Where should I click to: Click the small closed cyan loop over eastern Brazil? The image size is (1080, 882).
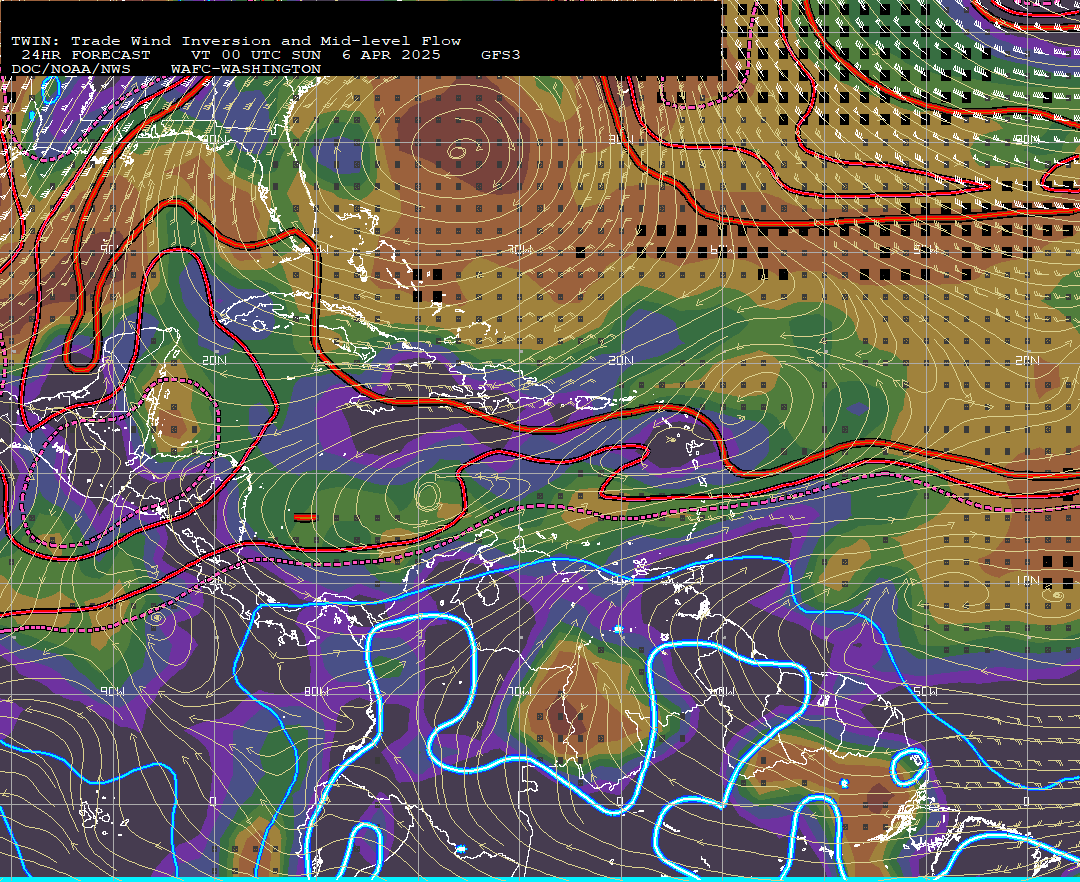pos(909,767)
